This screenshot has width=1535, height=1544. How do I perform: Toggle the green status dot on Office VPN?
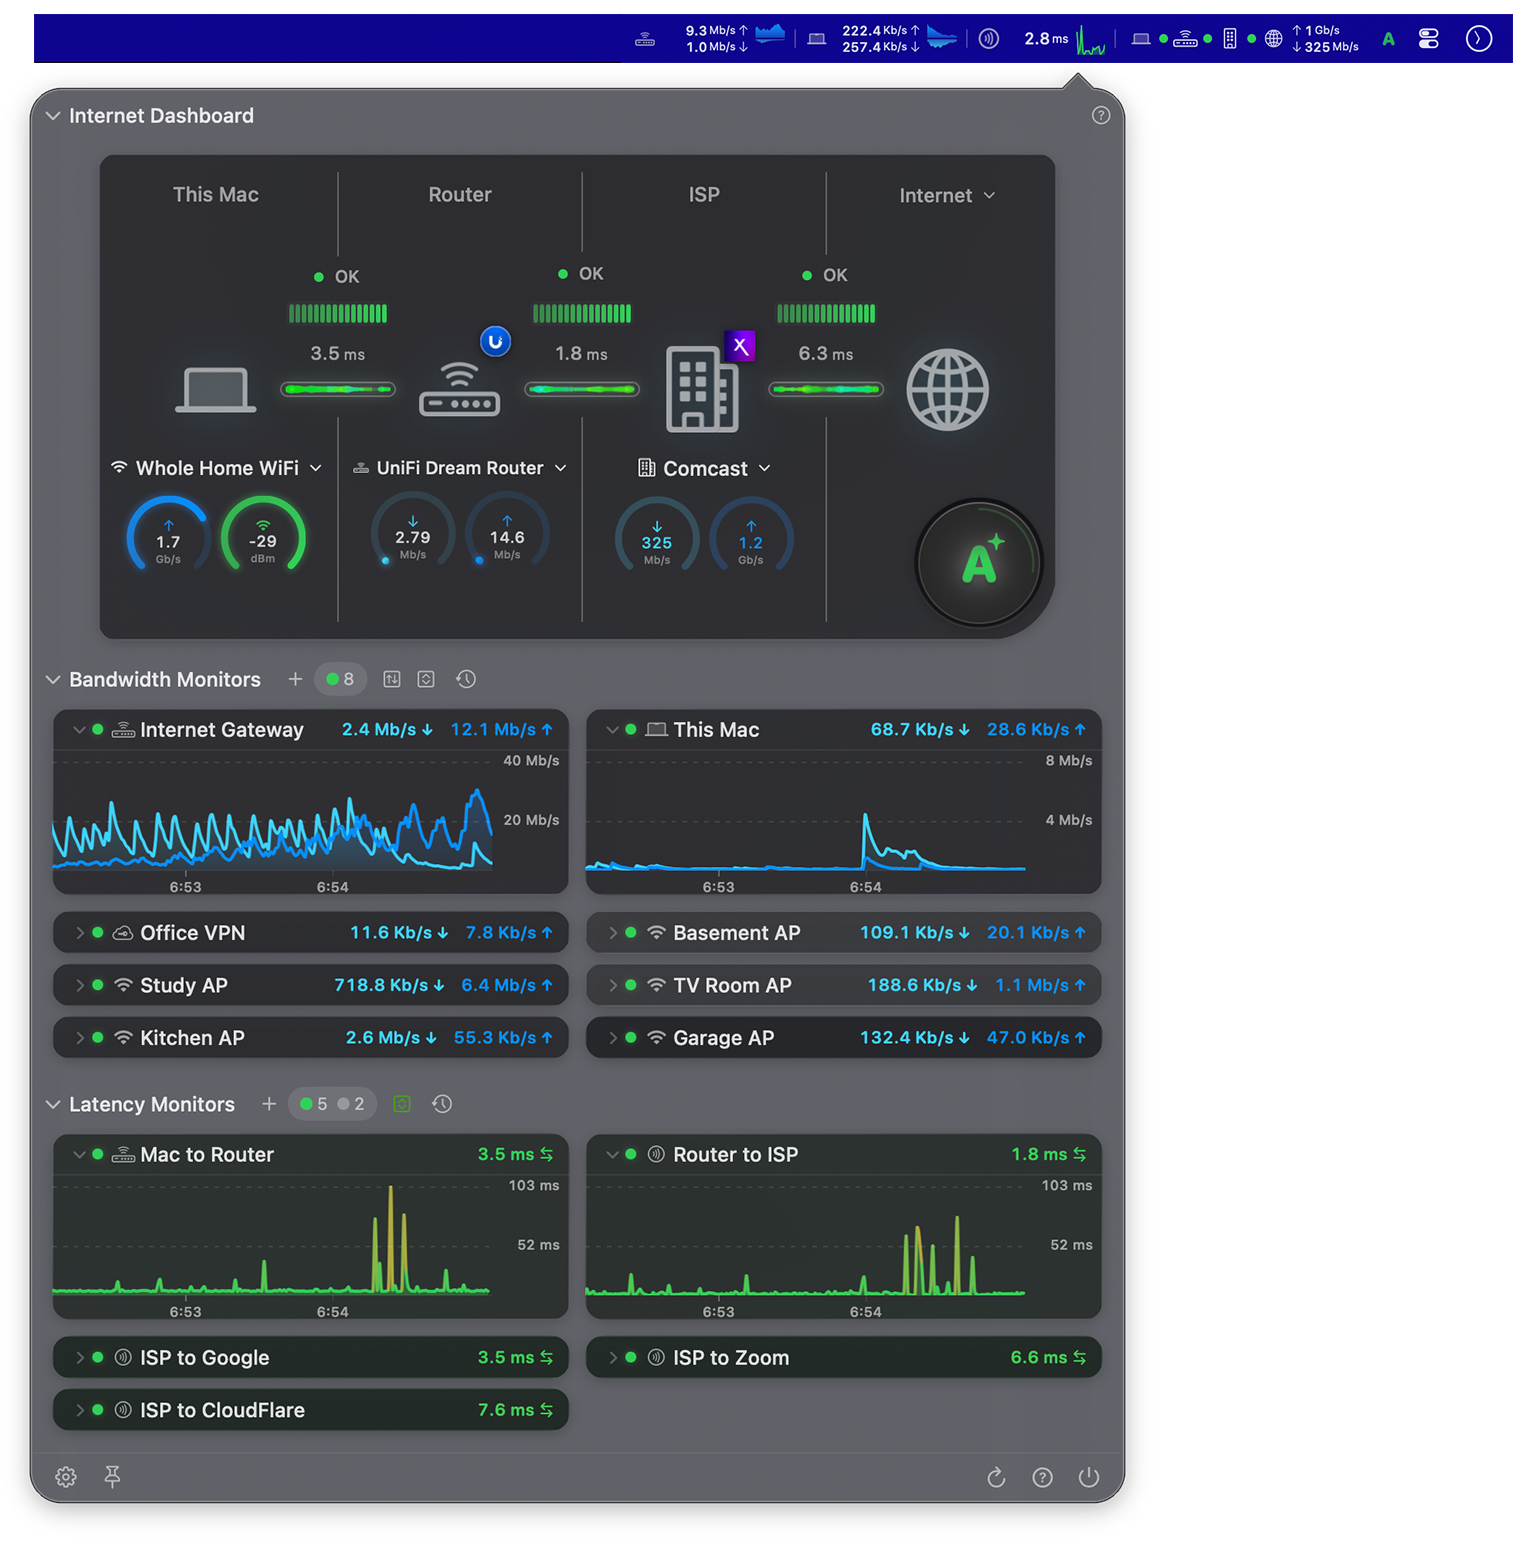click(x=98, y=933)
